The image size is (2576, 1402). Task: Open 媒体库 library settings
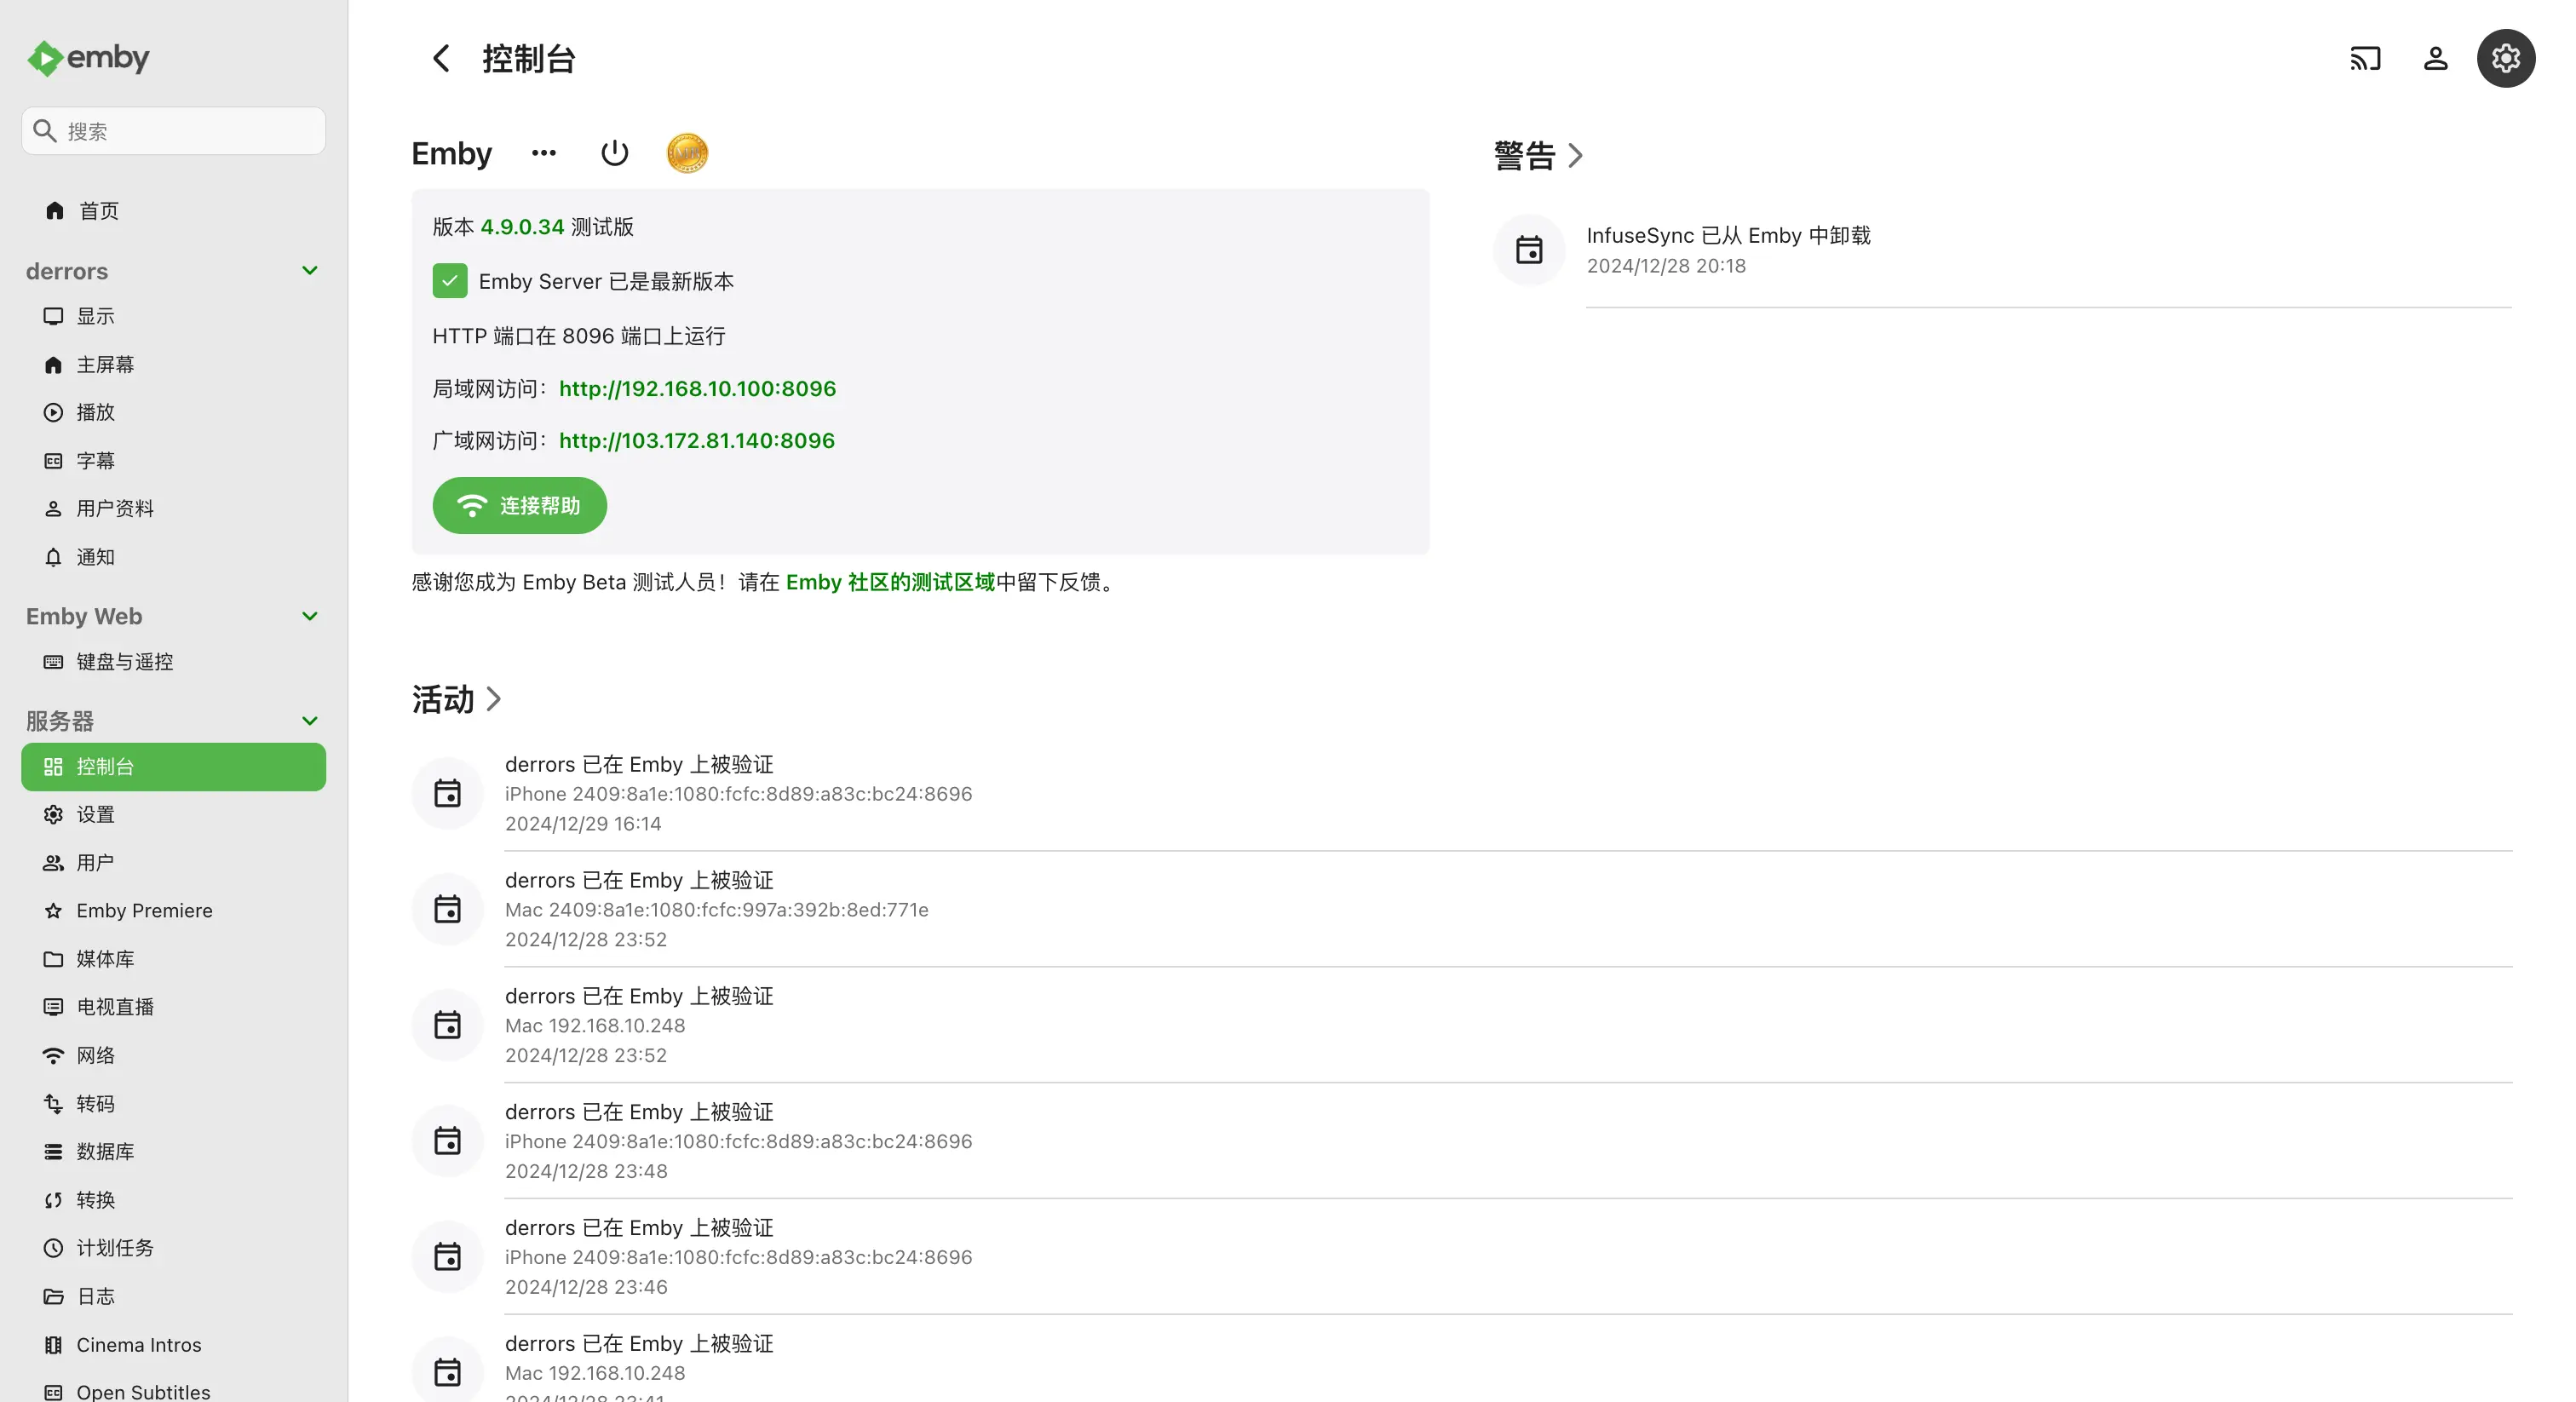click(x=173, y=959)
